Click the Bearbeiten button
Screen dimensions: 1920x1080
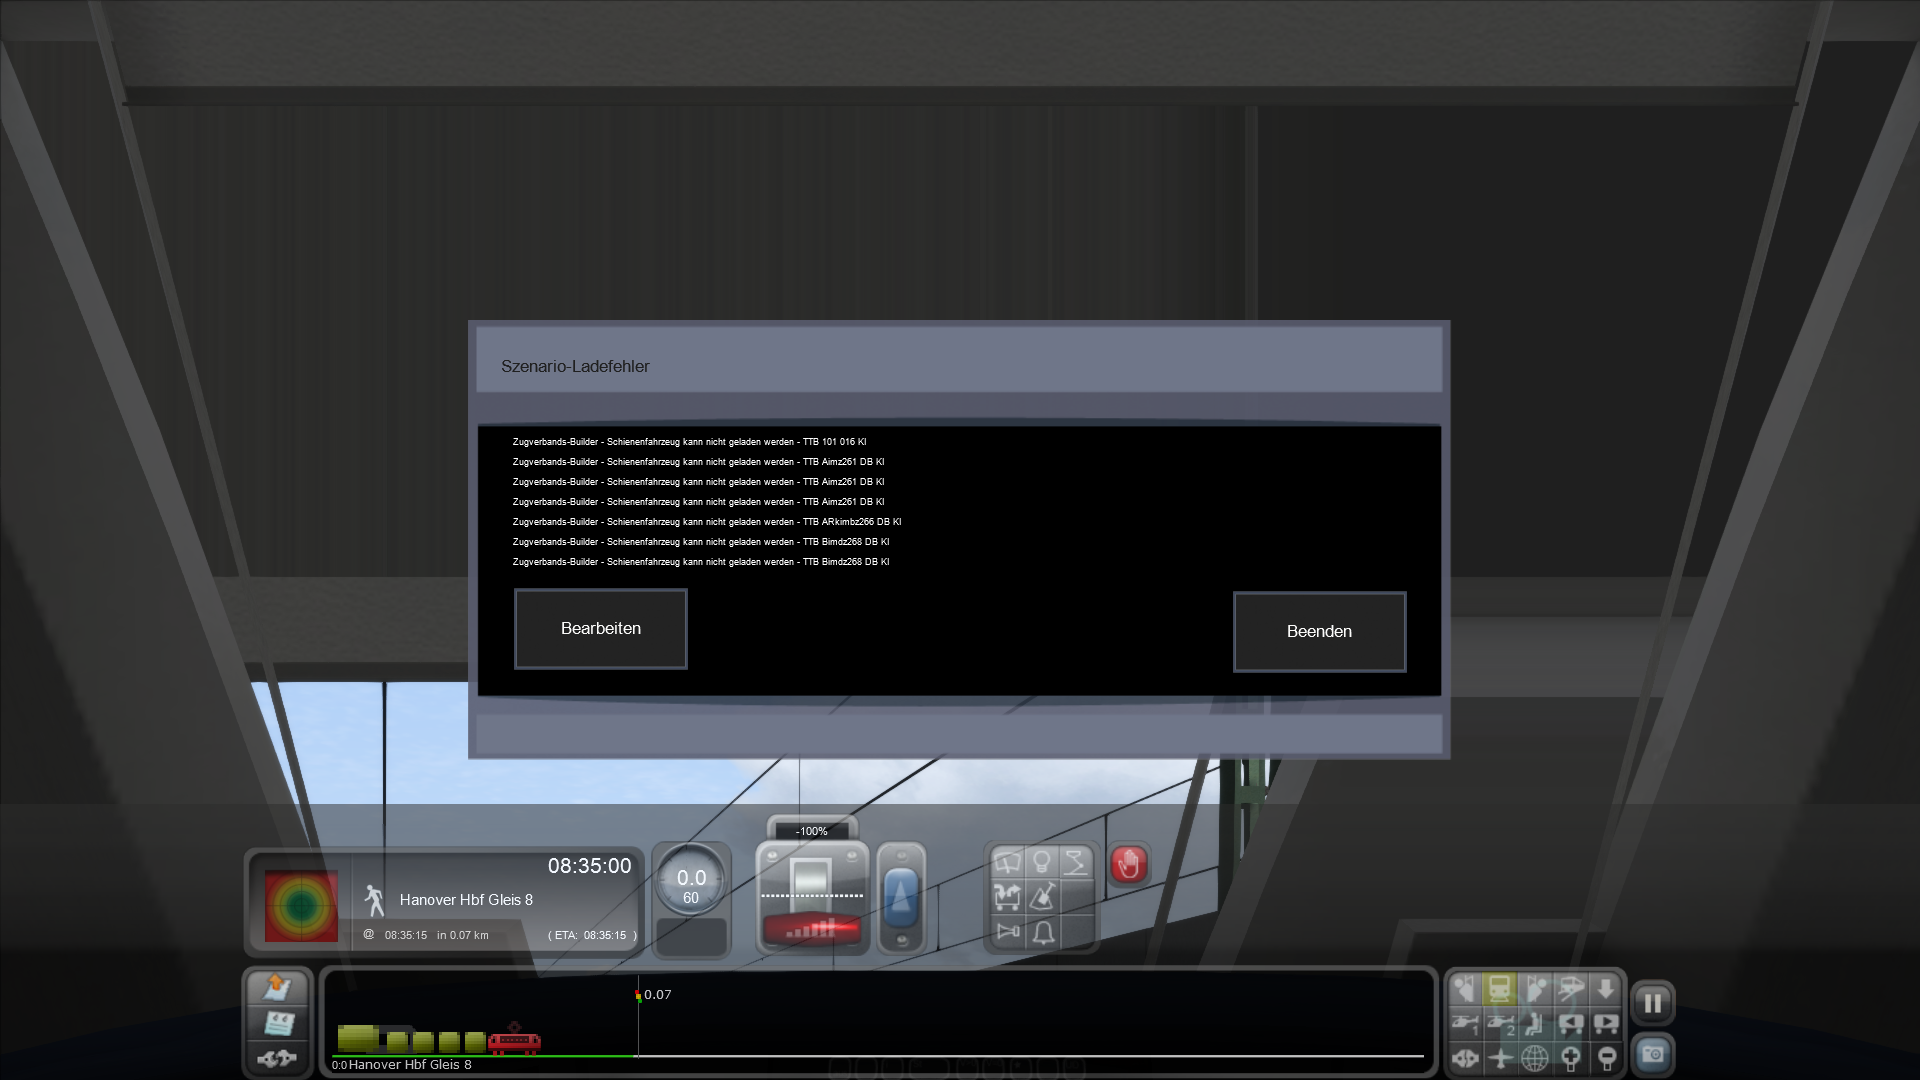[600, 628]
